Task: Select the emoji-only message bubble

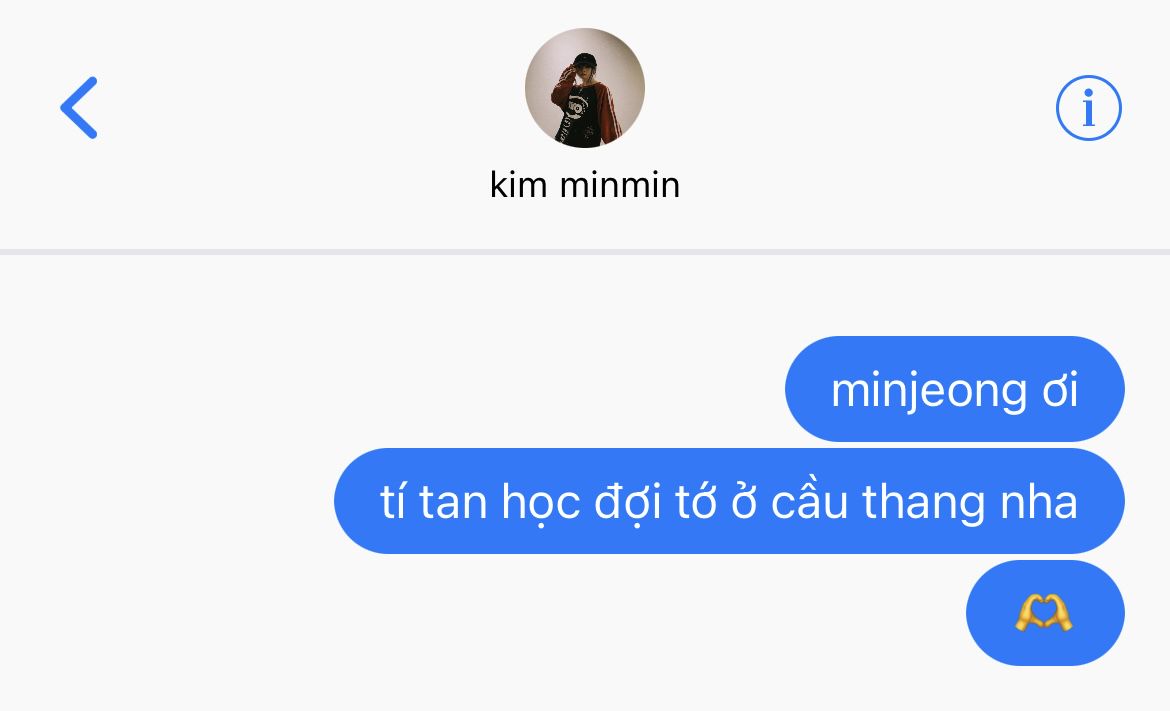Action: tap(1045, 613)
